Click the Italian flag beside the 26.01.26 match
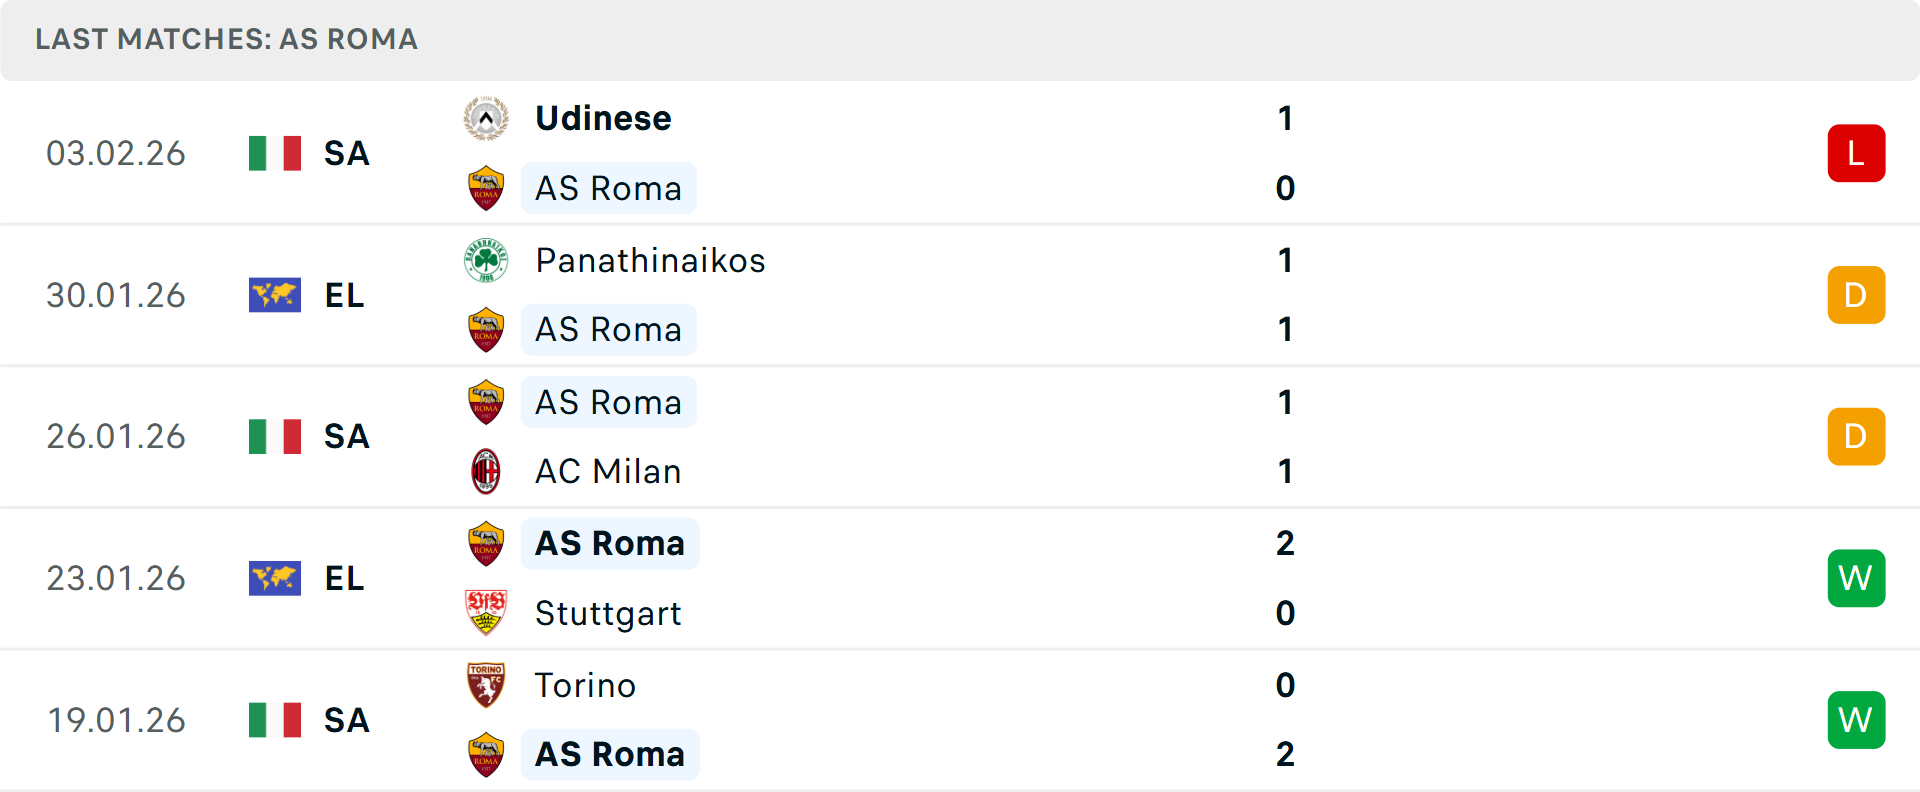Image resolution: width=1920 pixels, height=792 pixels. point(275,436)
